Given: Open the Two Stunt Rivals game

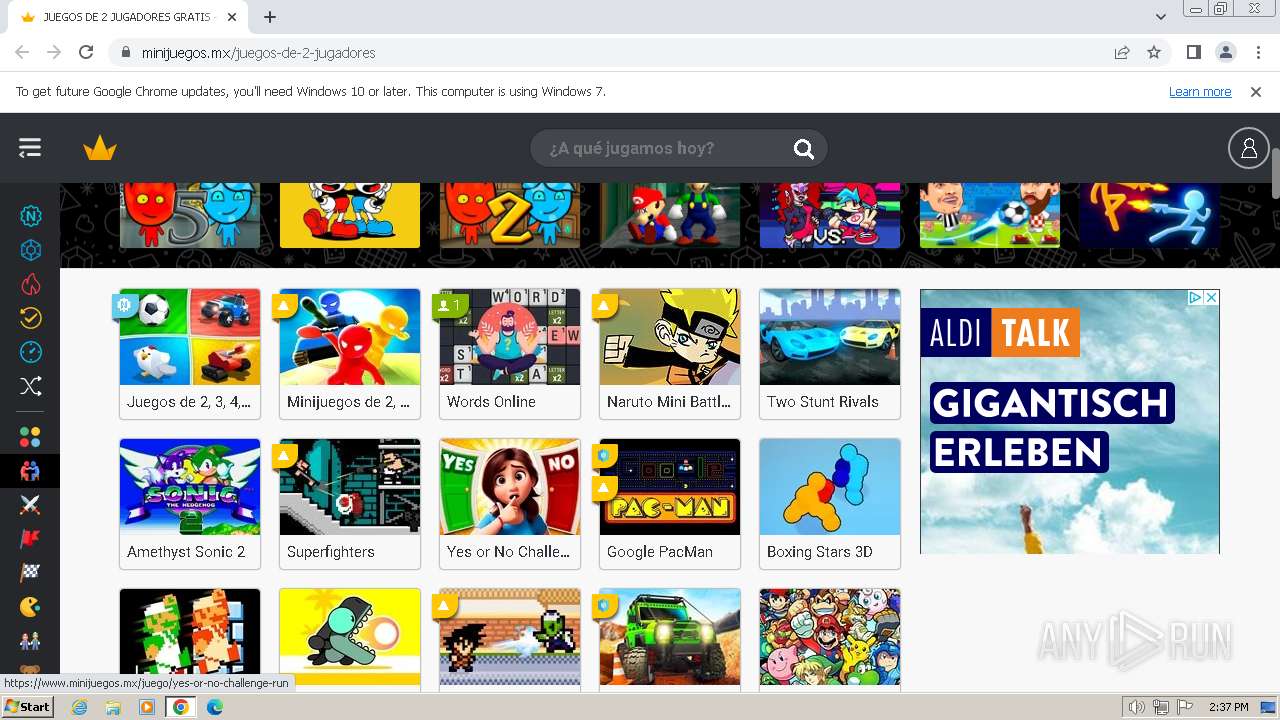Looking at the screenshot, I should click(830, 354).
